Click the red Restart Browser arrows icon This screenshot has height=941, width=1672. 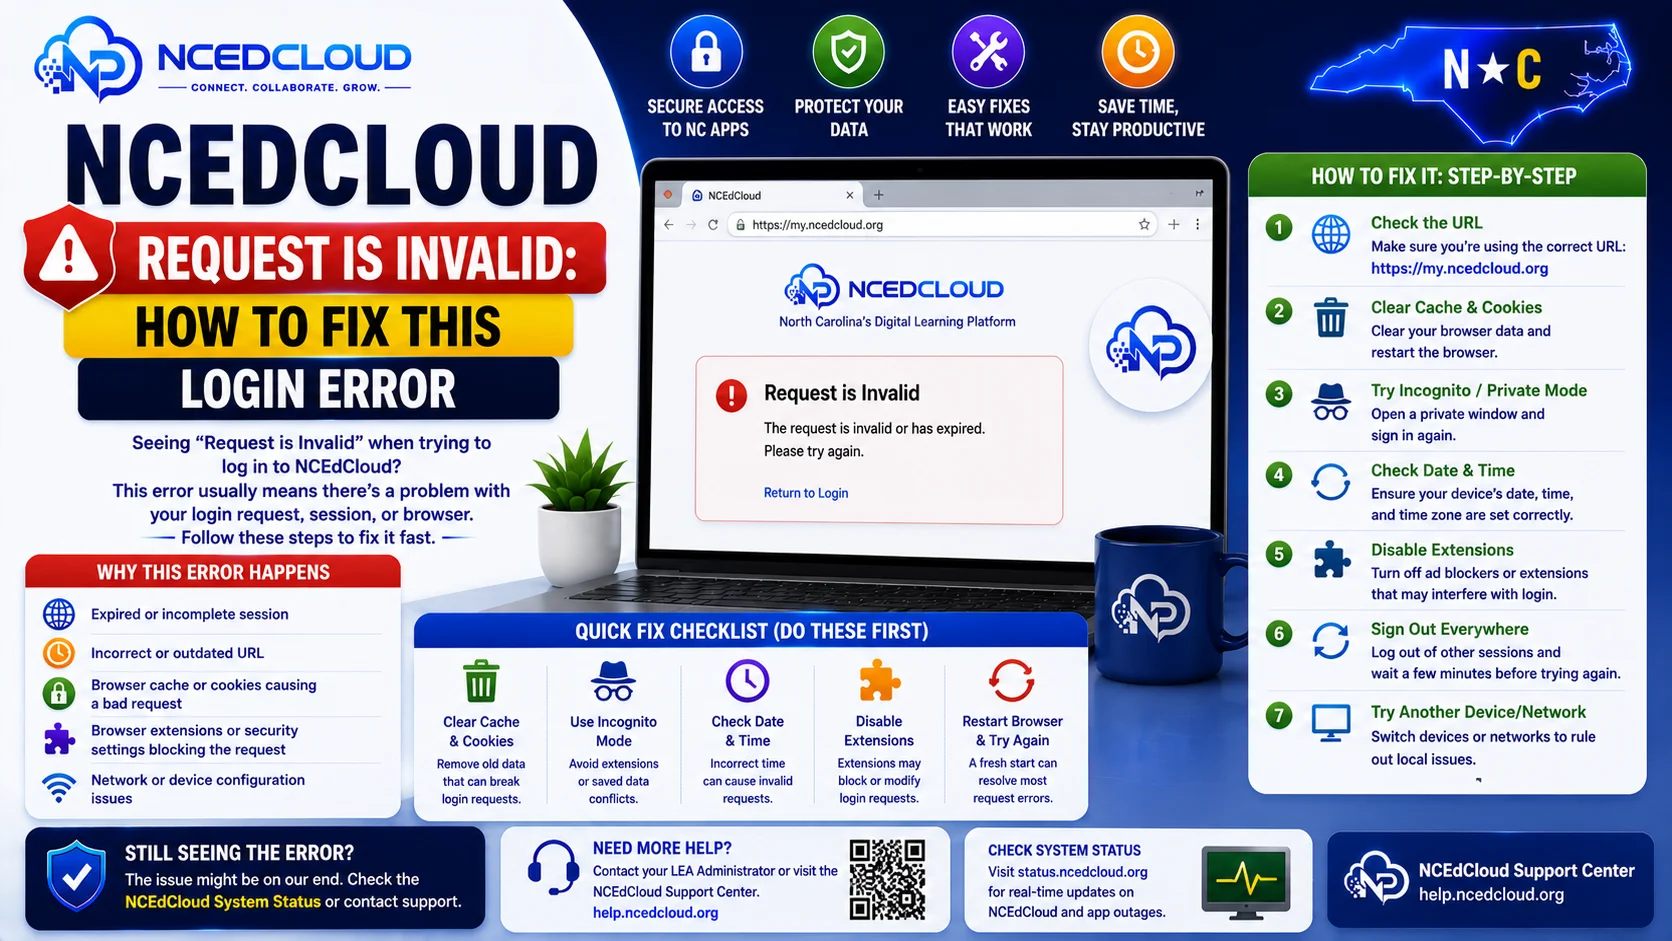[1012, 681]
